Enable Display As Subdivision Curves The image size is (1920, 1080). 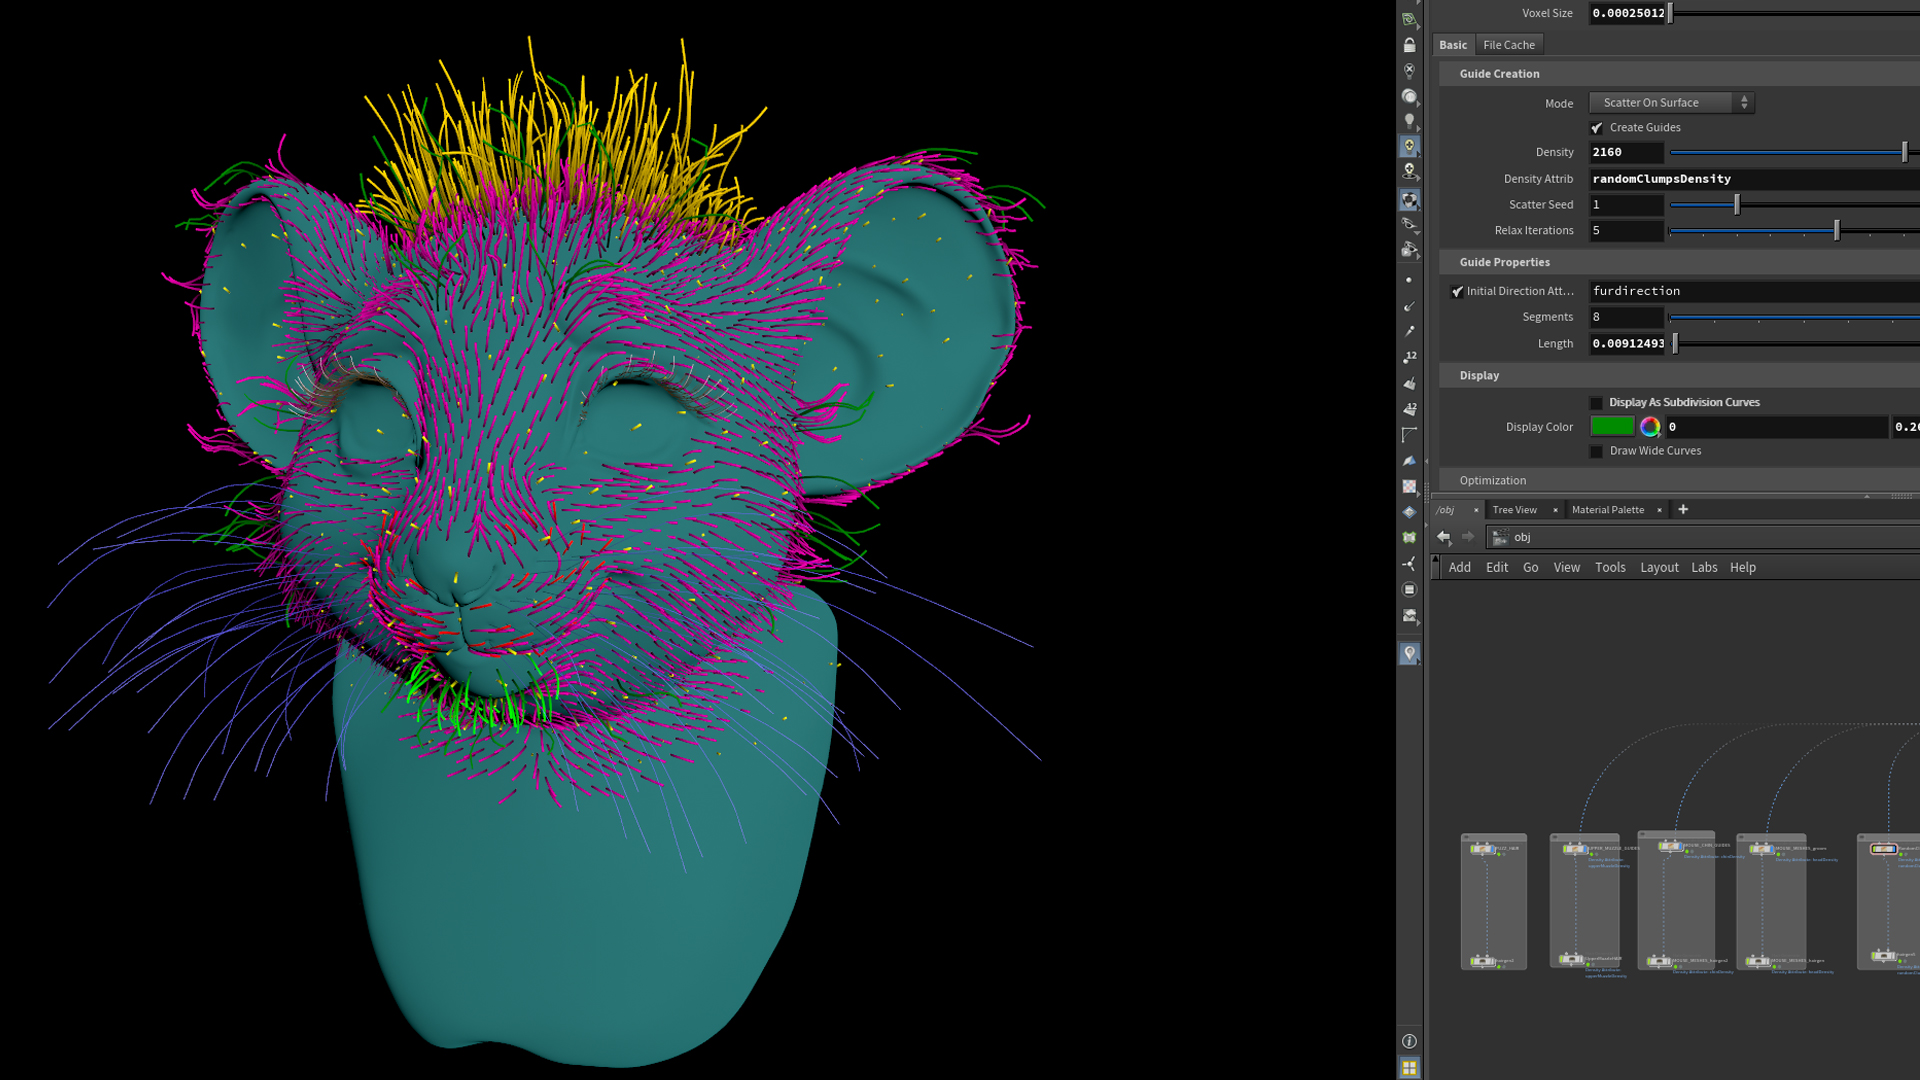click(x=1596, y=403)
